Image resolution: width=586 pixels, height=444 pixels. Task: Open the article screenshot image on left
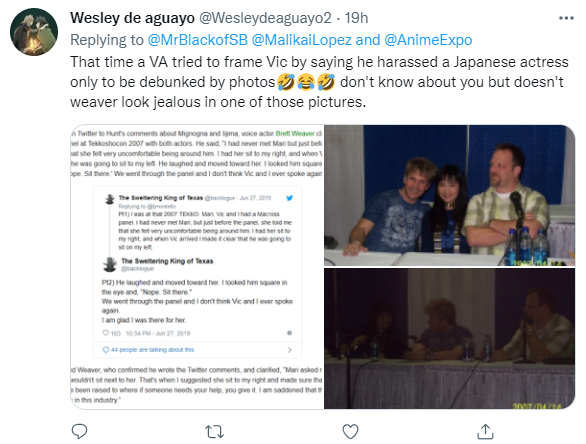[197, 267]
